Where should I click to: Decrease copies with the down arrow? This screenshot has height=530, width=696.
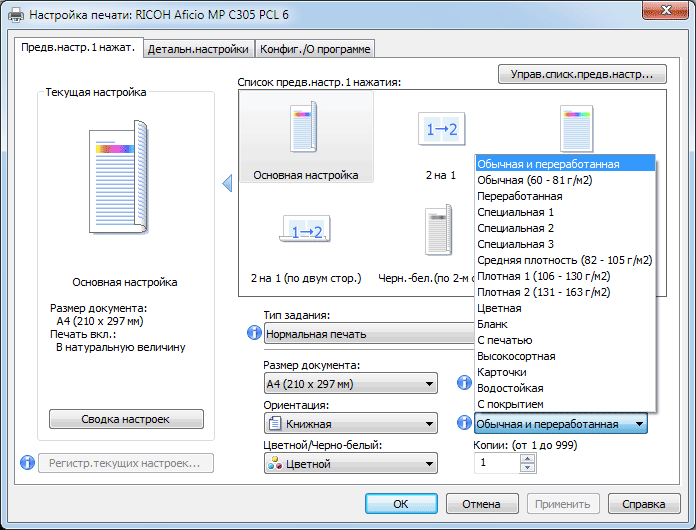527,467
